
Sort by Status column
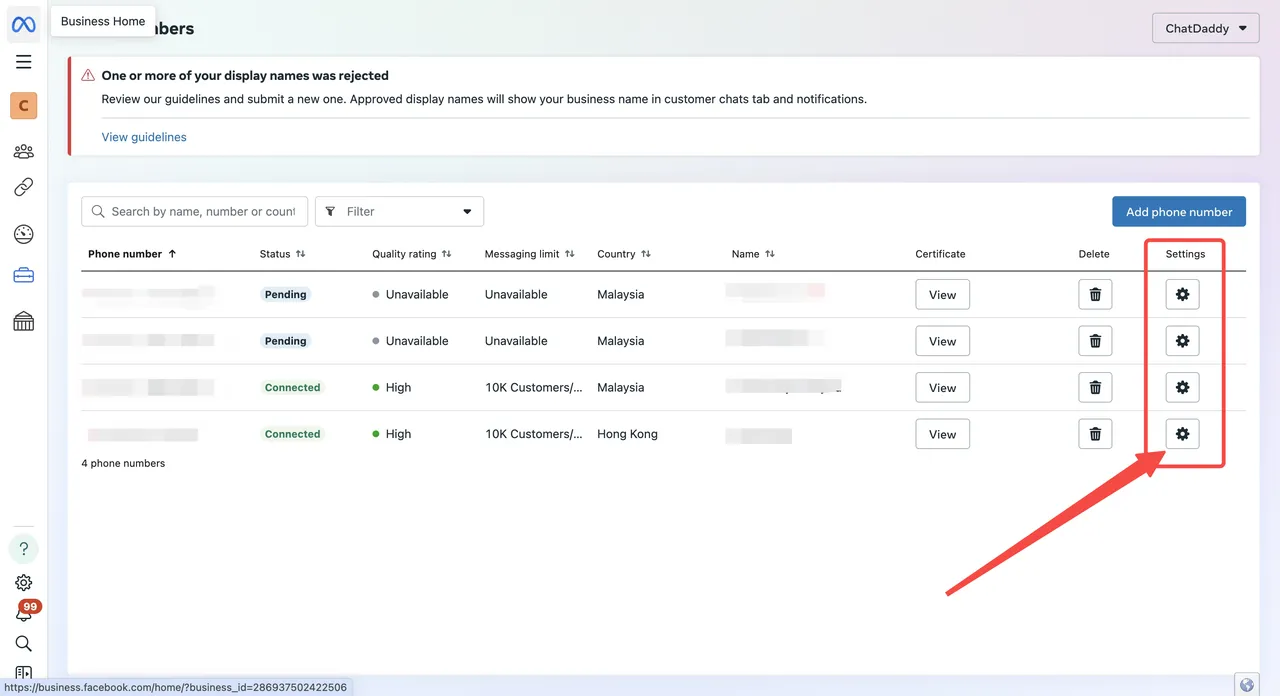click(282, 254)
